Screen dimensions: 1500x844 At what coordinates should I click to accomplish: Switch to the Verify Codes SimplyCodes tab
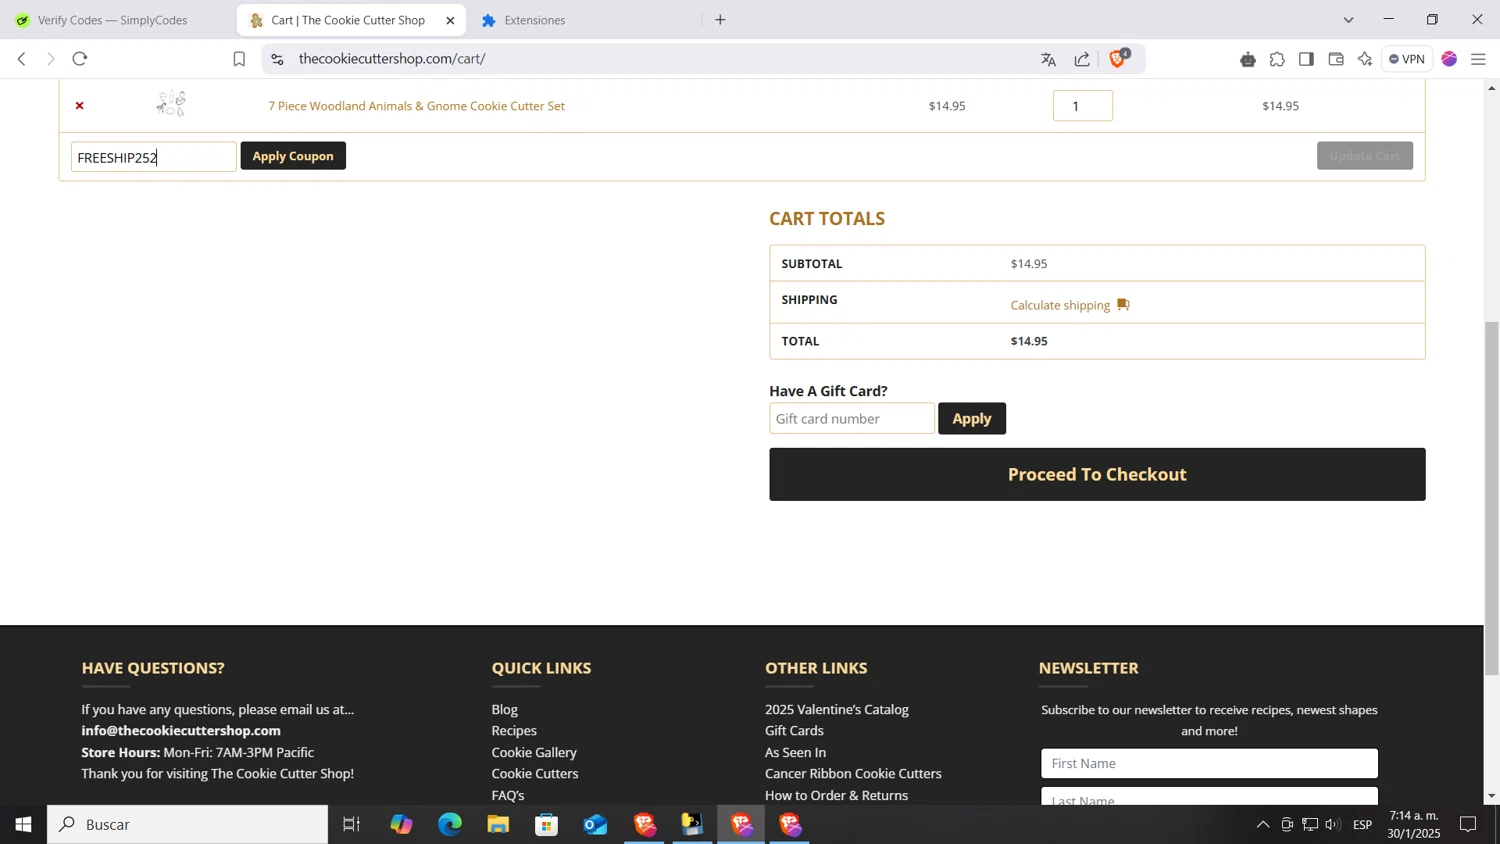pos(112,20)
